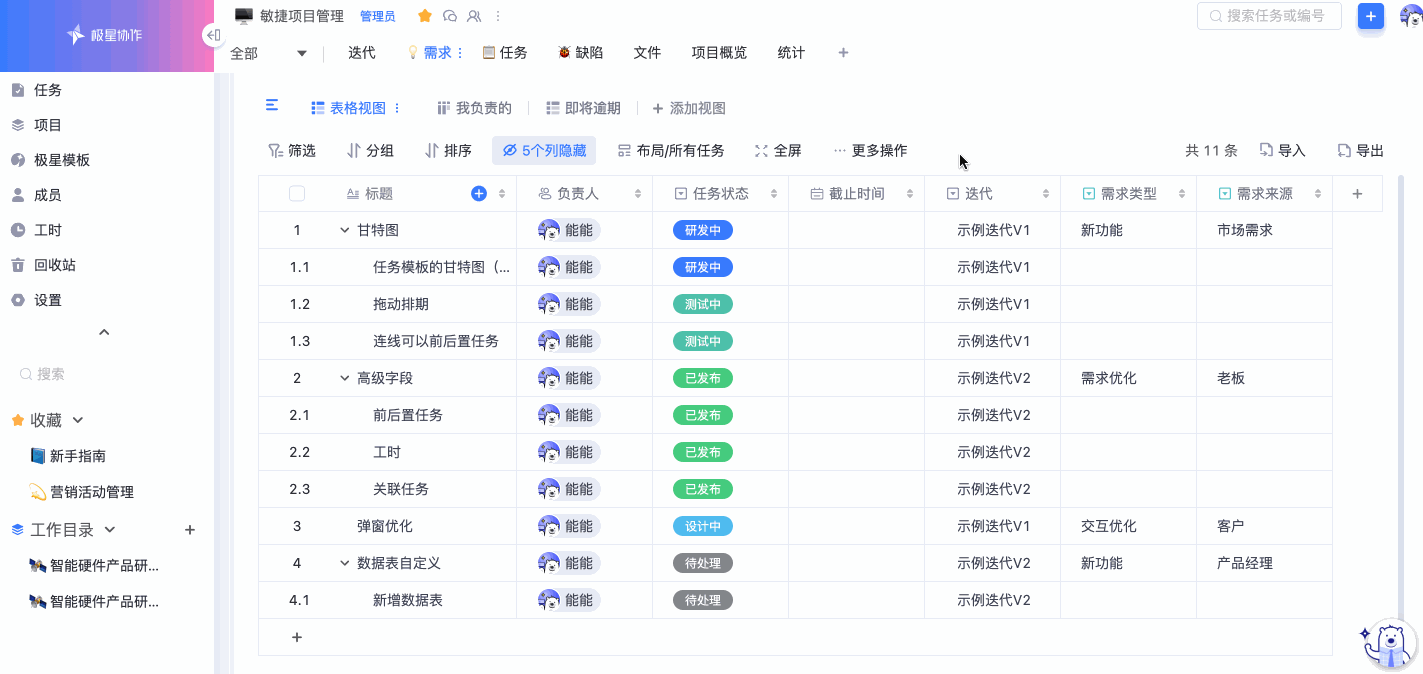Toggle 5个列隐藏 hidden columns
The width and height of the screenshot is (1423, 674).
[544, 151]
